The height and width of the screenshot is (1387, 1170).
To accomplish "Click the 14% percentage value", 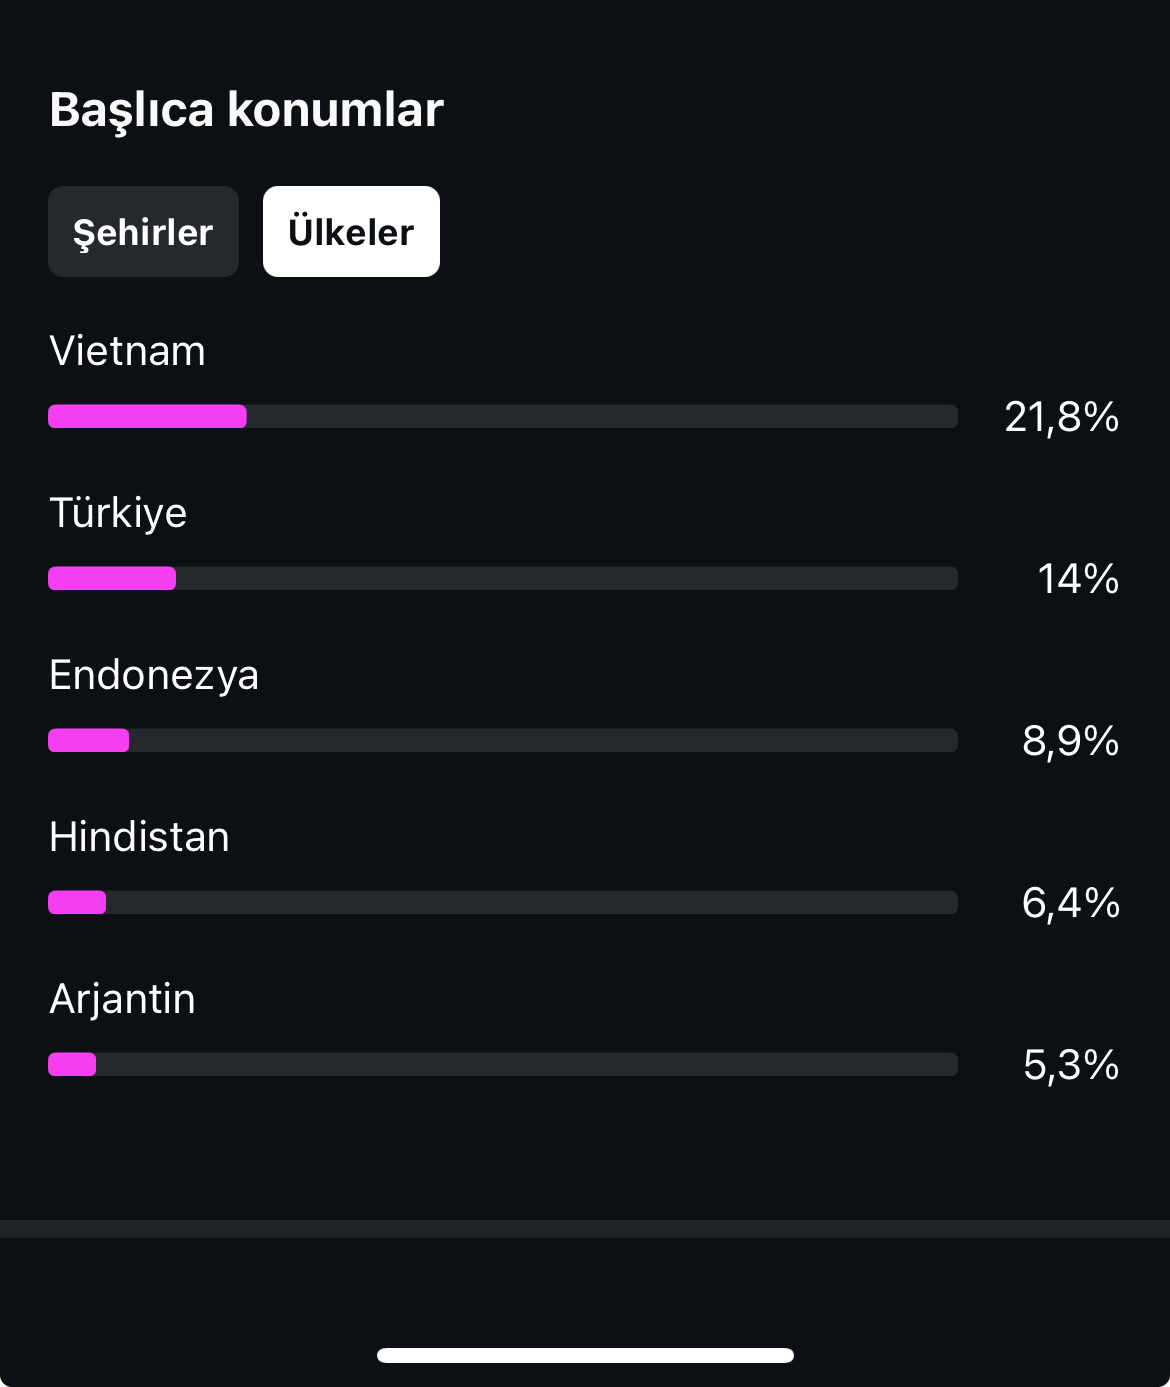I will 1078,578.
